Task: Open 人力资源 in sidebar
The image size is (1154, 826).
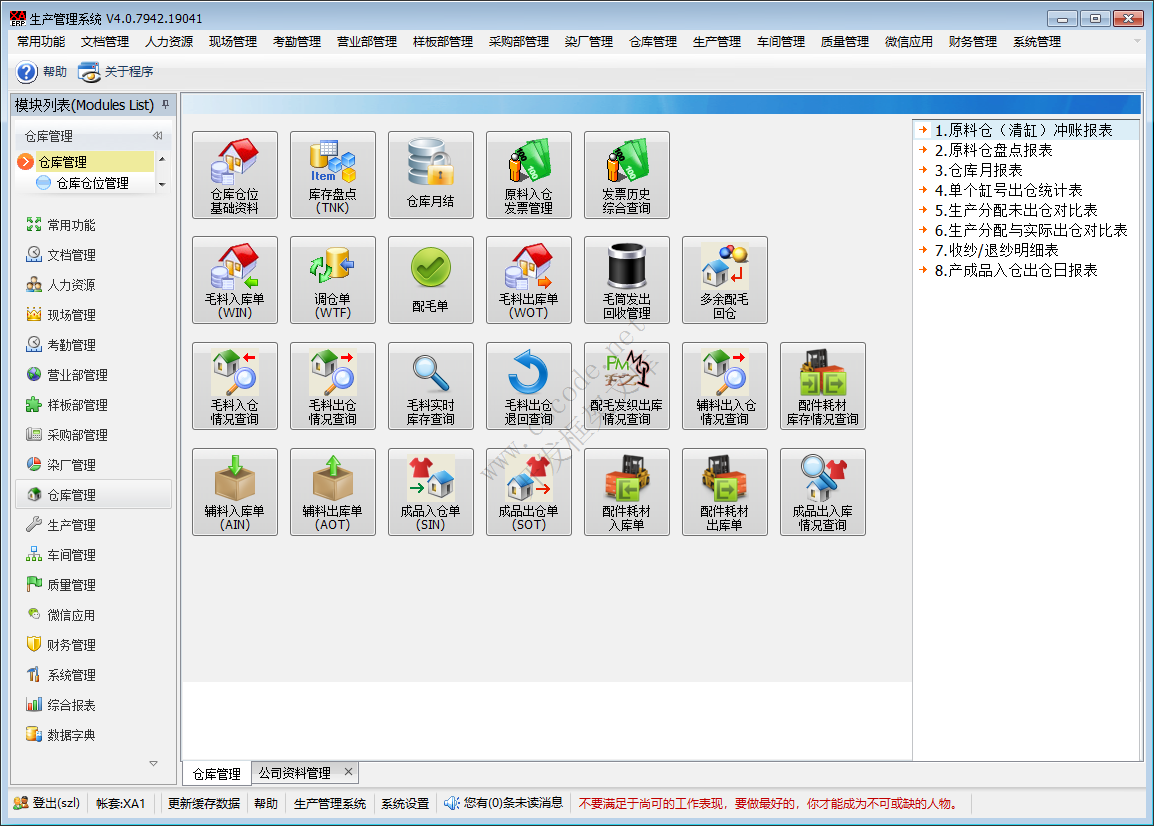Action: (x=71, y=285)
